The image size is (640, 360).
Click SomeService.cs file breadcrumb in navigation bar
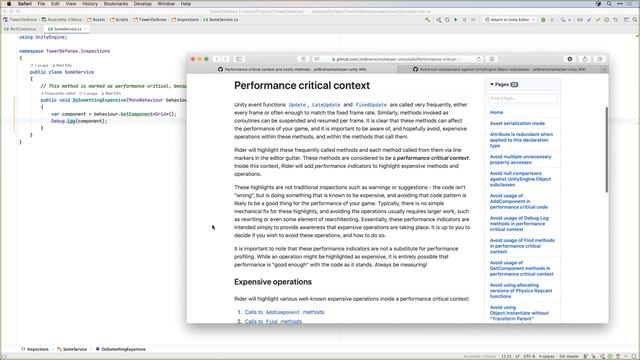[x=221, y=20]
